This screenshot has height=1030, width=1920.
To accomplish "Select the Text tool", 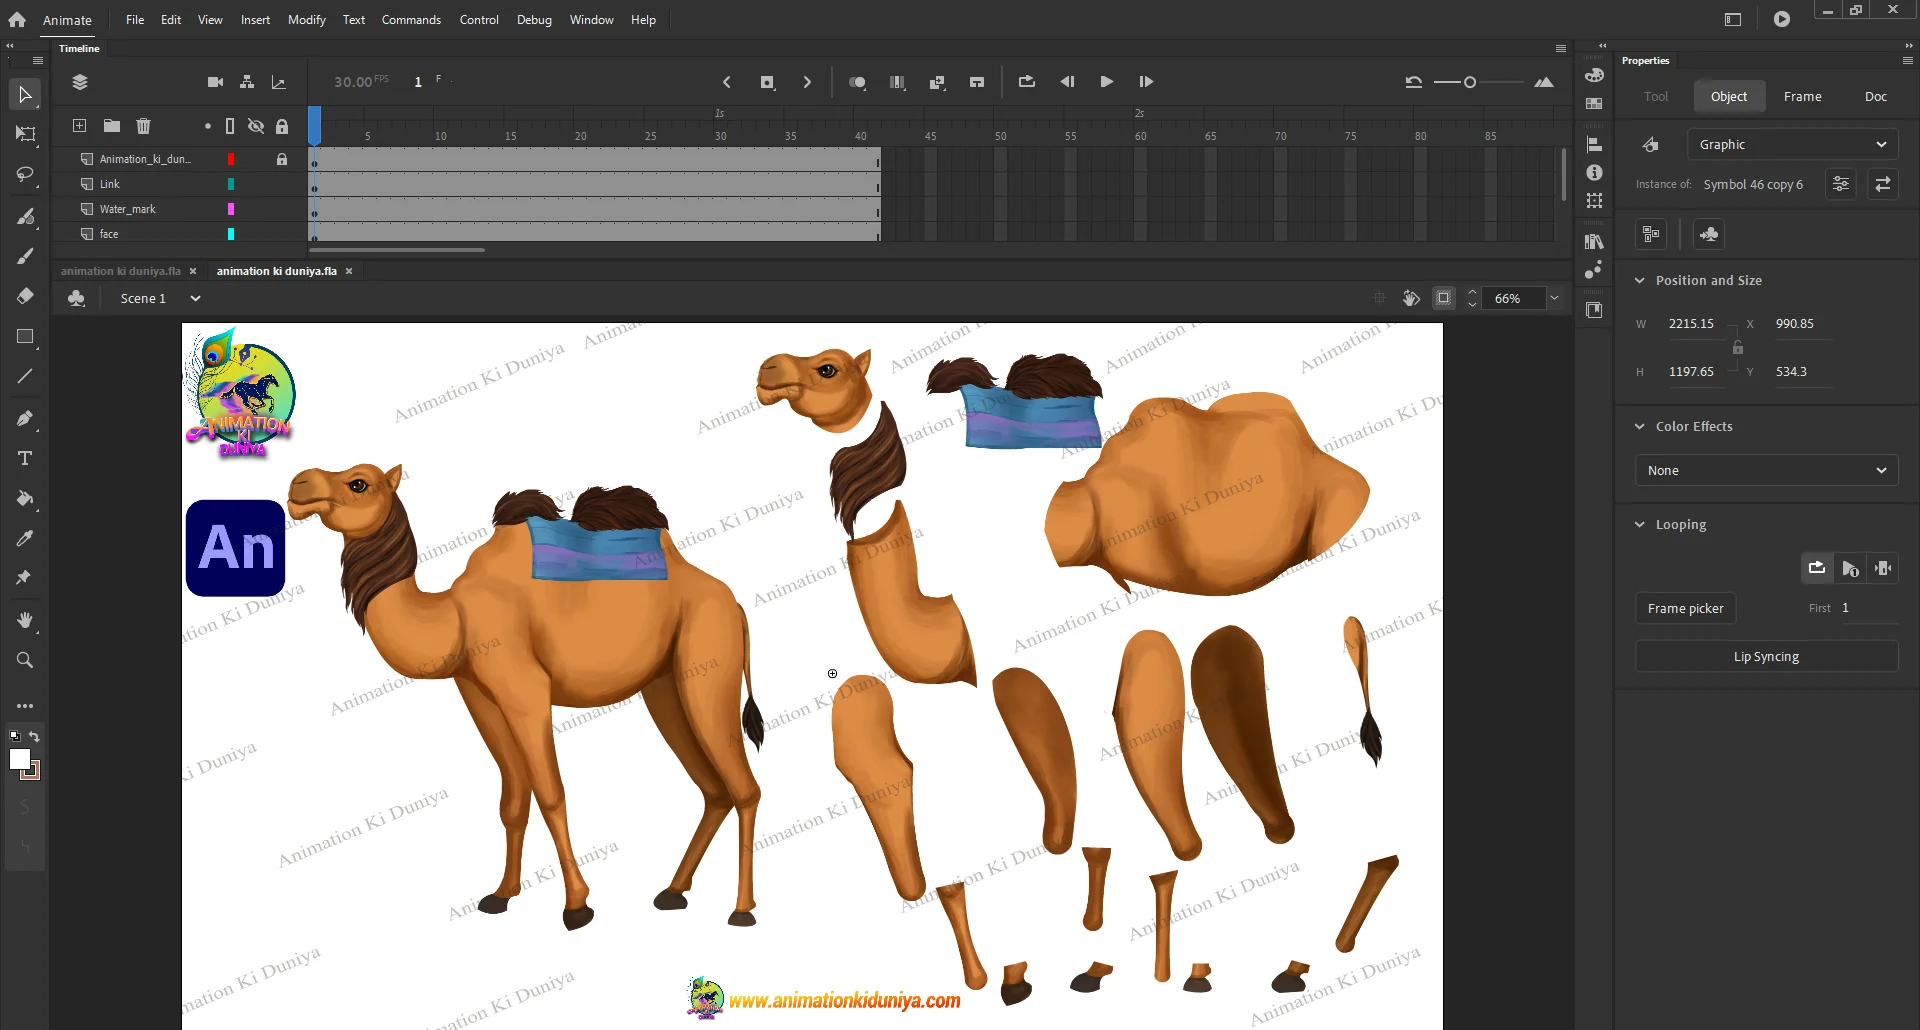I will pyautogui.click(x=25, y=458).
